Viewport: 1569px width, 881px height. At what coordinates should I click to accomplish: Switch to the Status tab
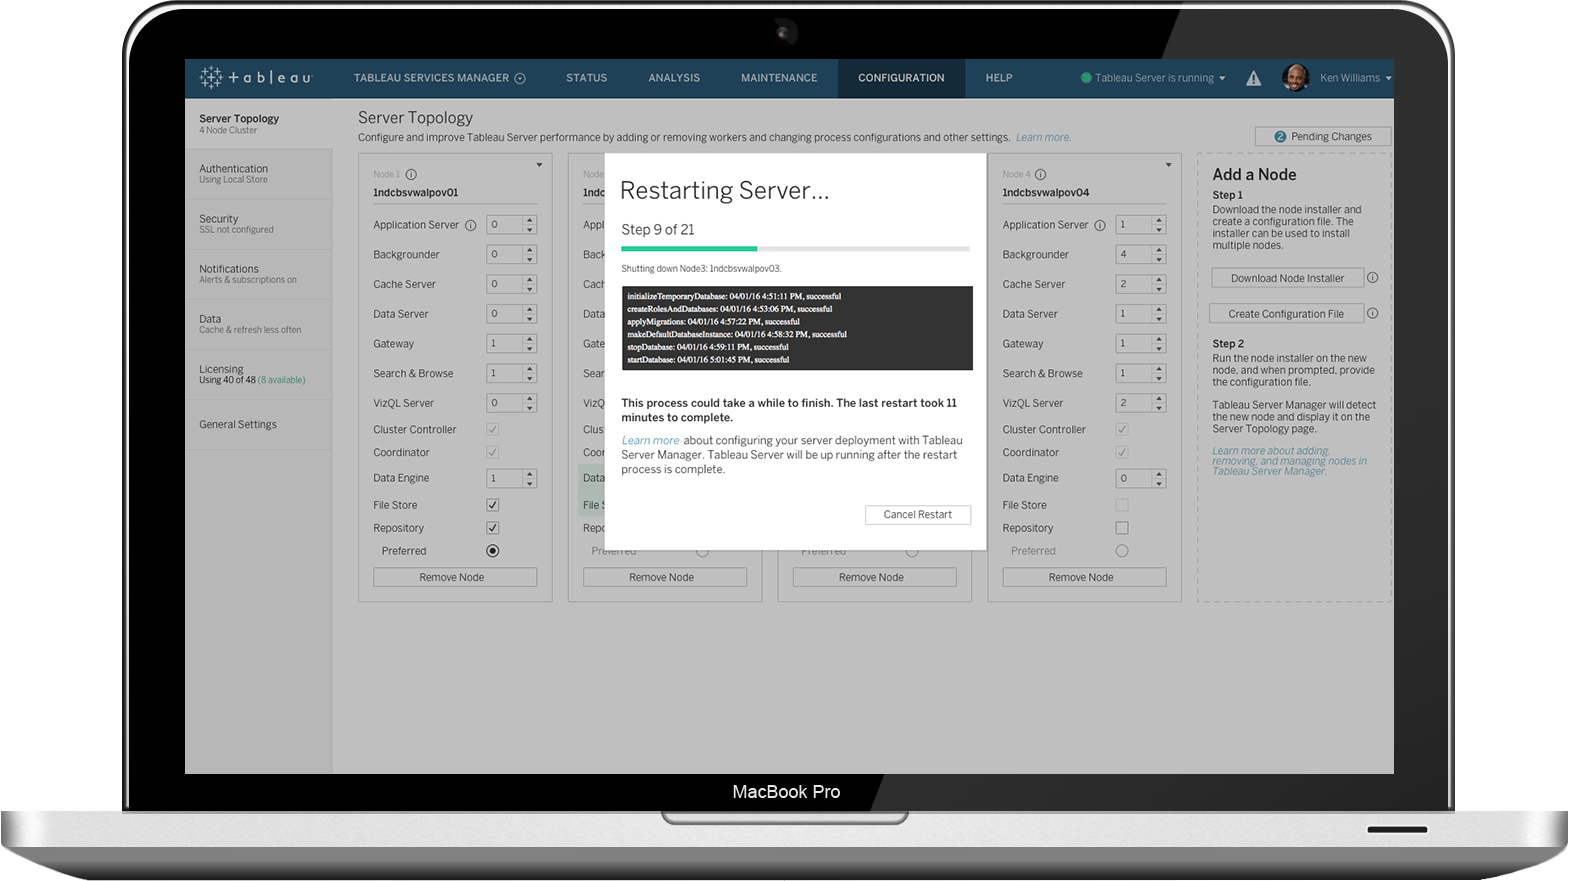587,78
